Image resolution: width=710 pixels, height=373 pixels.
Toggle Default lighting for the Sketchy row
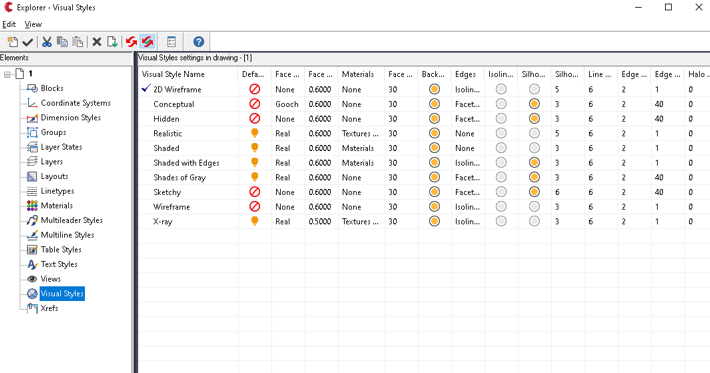click(x=254, y=192)
